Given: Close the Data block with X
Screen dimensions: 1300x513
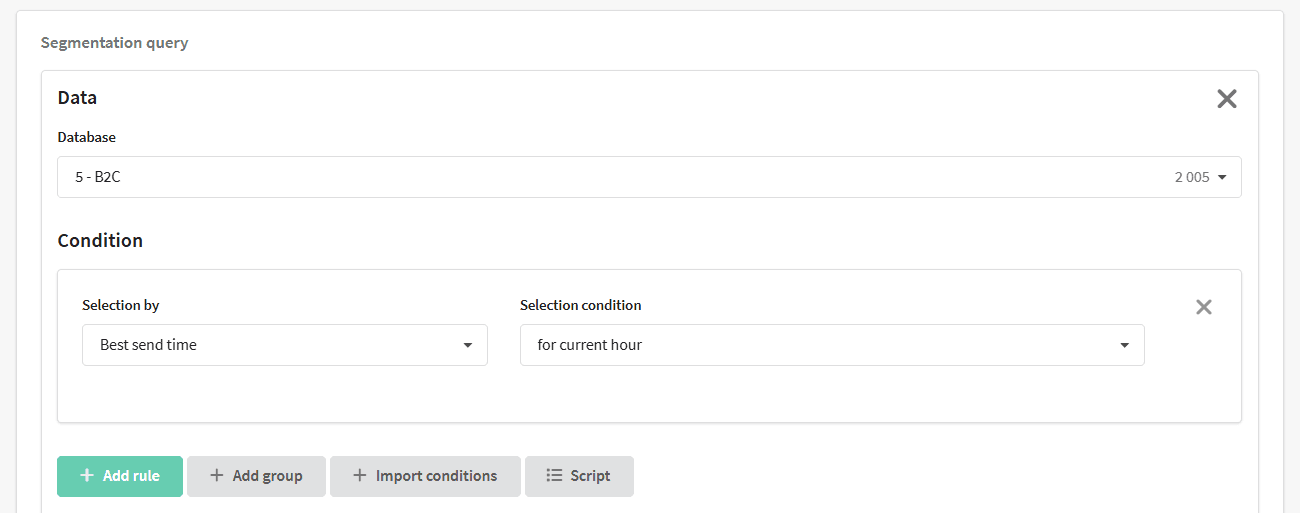Looking at the screenshot, I should click(x=1226, y=98).
